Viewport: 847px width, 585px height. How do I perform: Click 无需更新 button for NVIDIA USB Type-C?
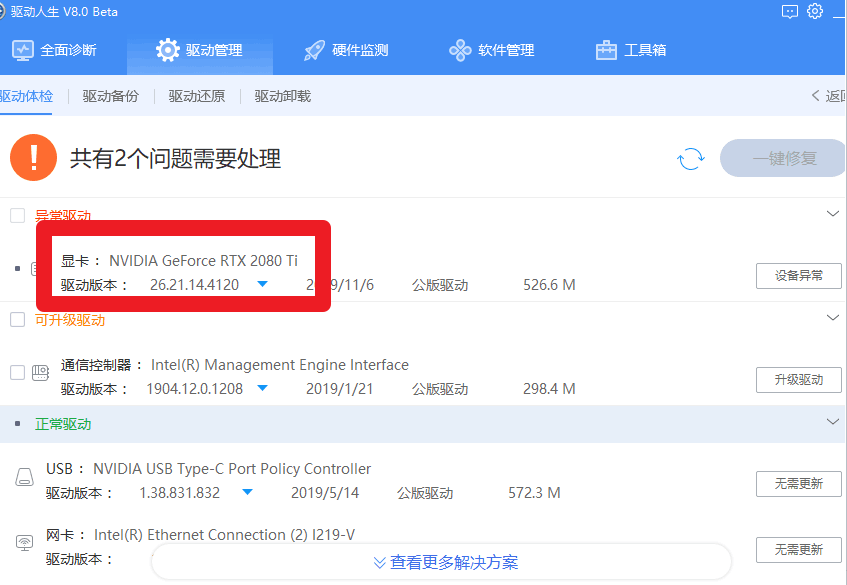click(798, 483)
